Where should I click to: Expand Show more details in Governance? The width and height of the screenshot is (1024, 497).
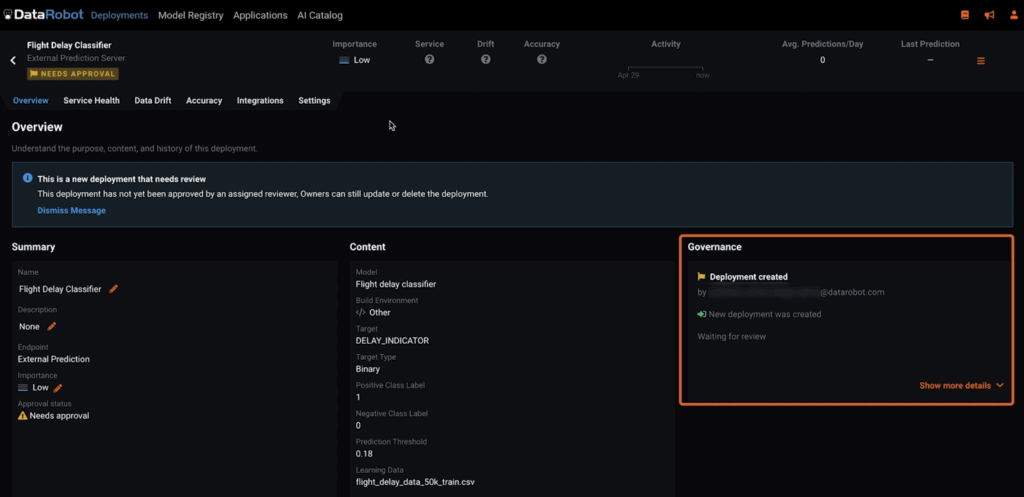(961, 385)
